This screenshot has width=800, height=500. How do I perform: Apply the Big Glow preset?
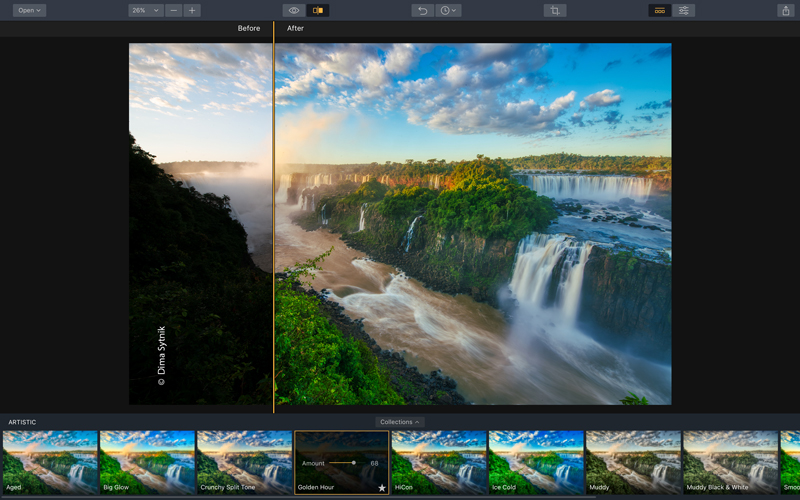click(x=147, y=462)
